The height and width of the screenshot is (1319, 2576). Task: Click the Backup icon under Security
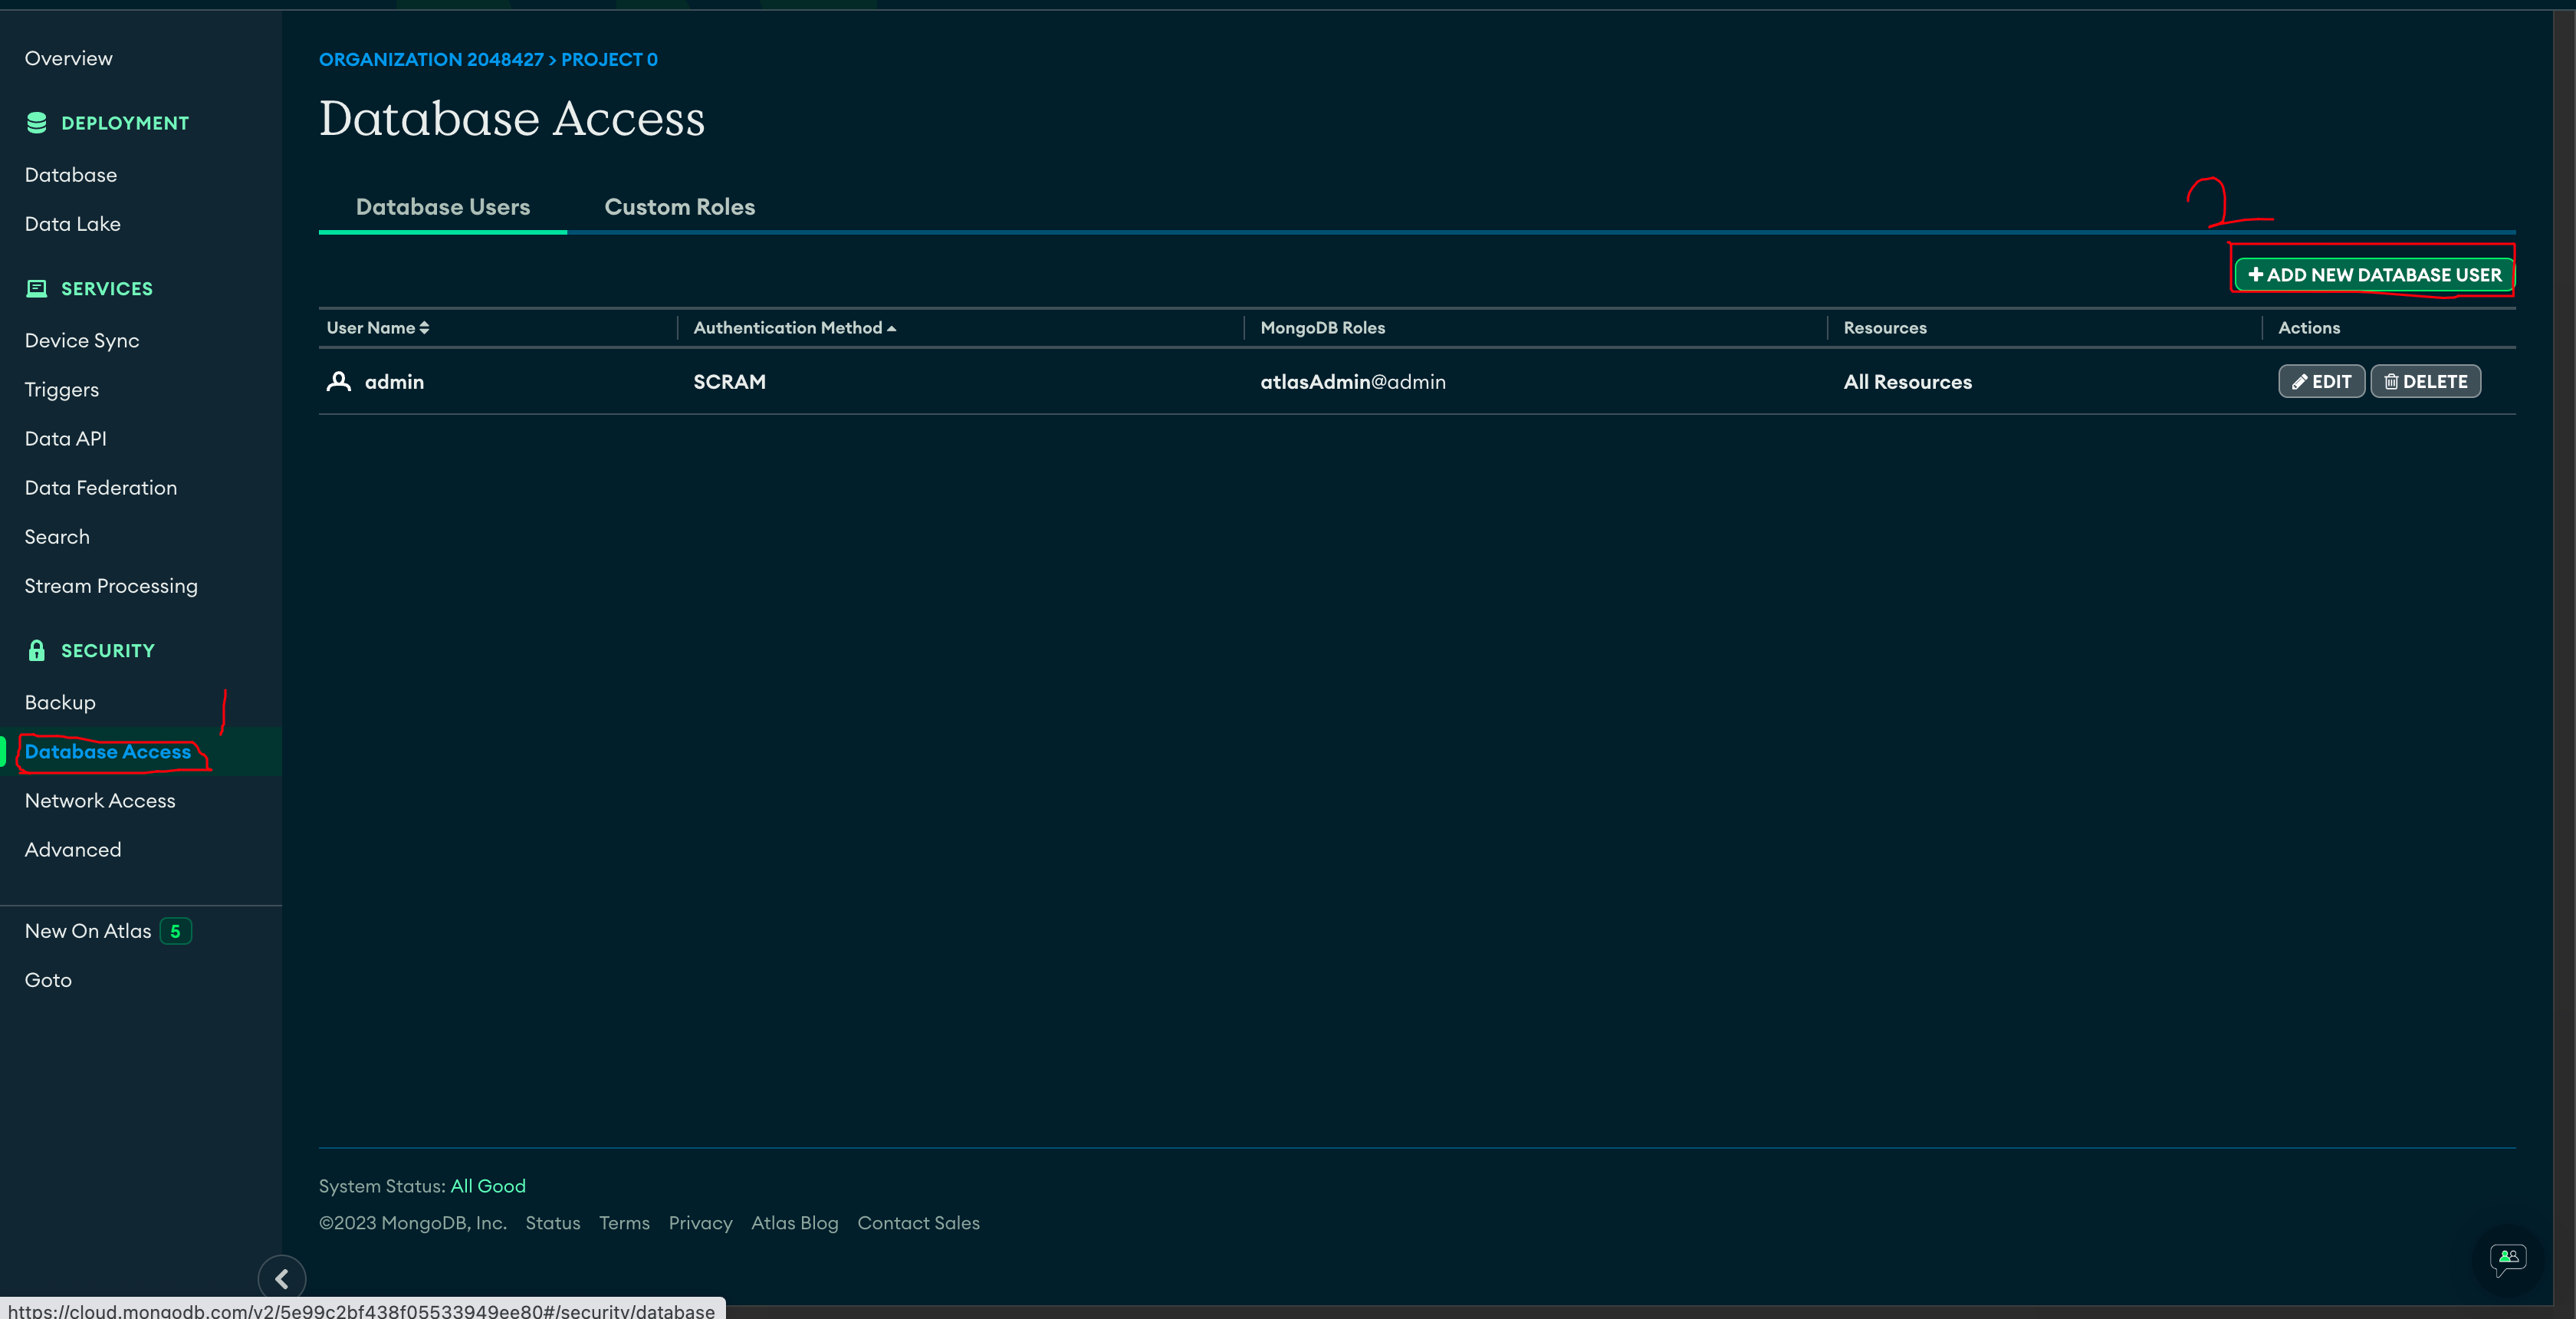pos(59,702)
